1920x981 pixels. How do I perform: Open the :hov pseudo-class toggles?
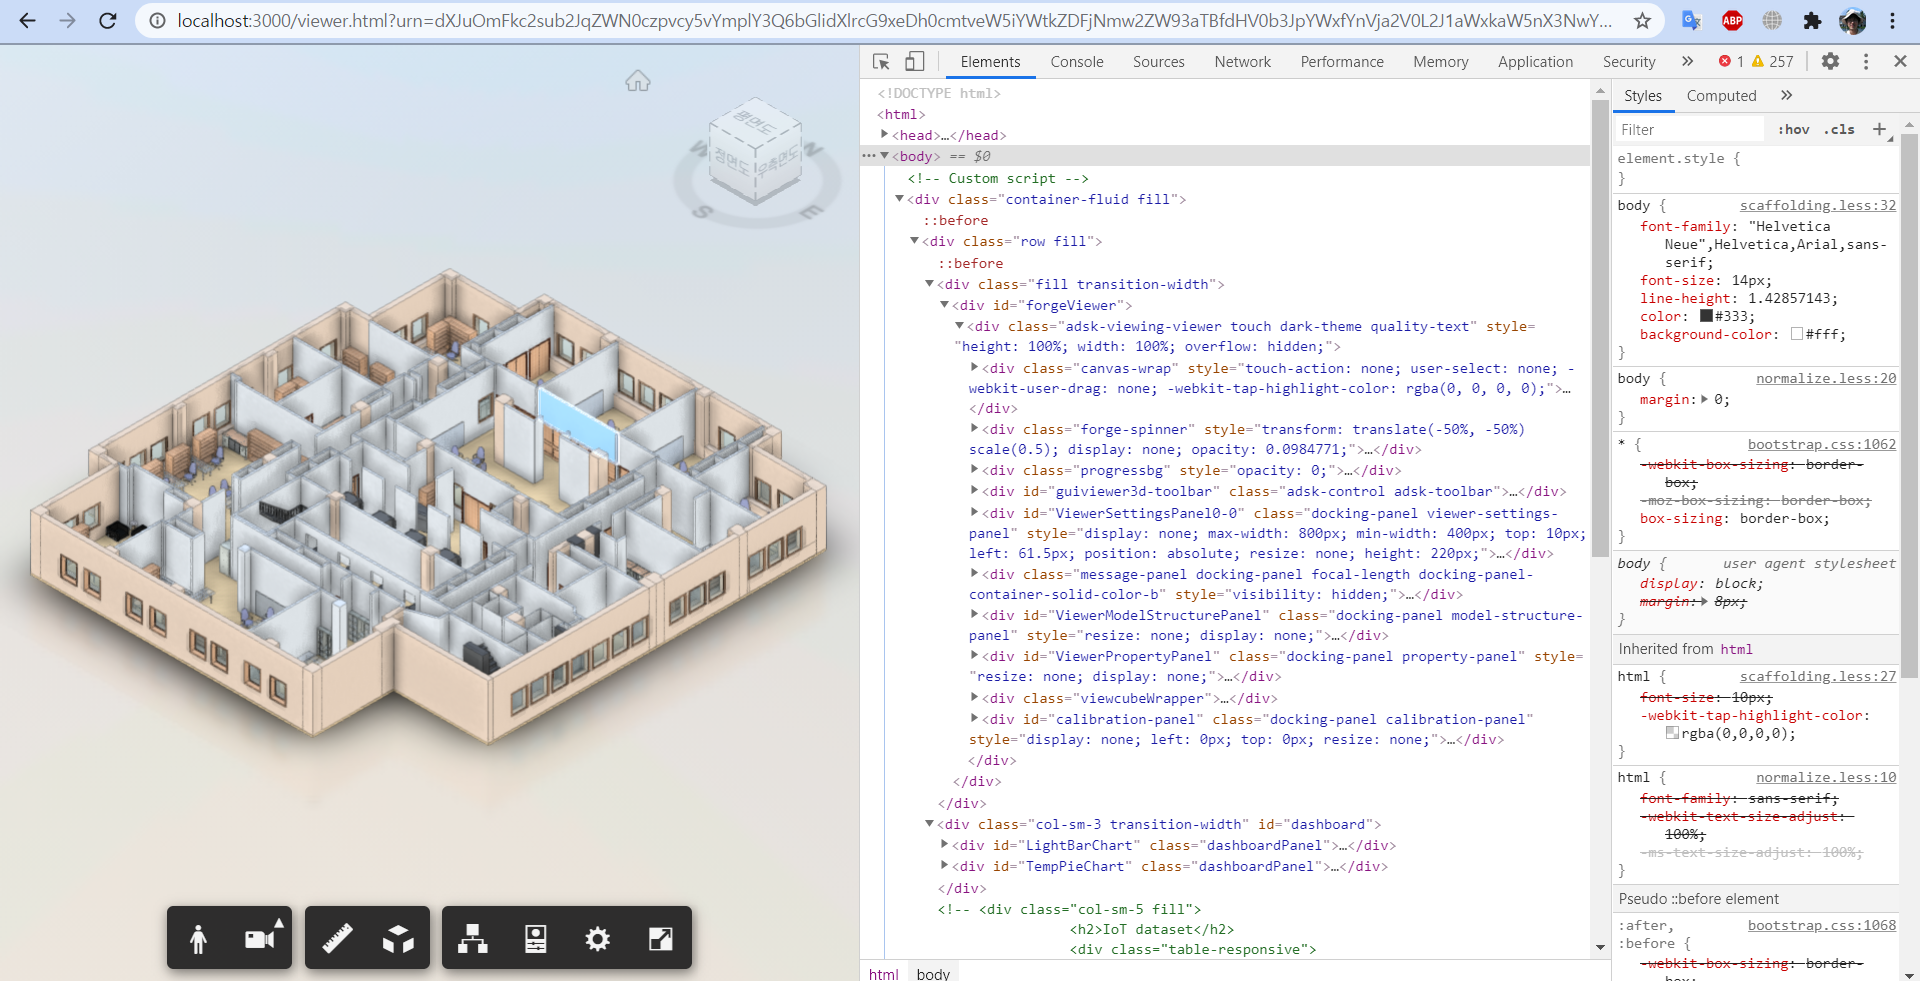pos(1793,129)
